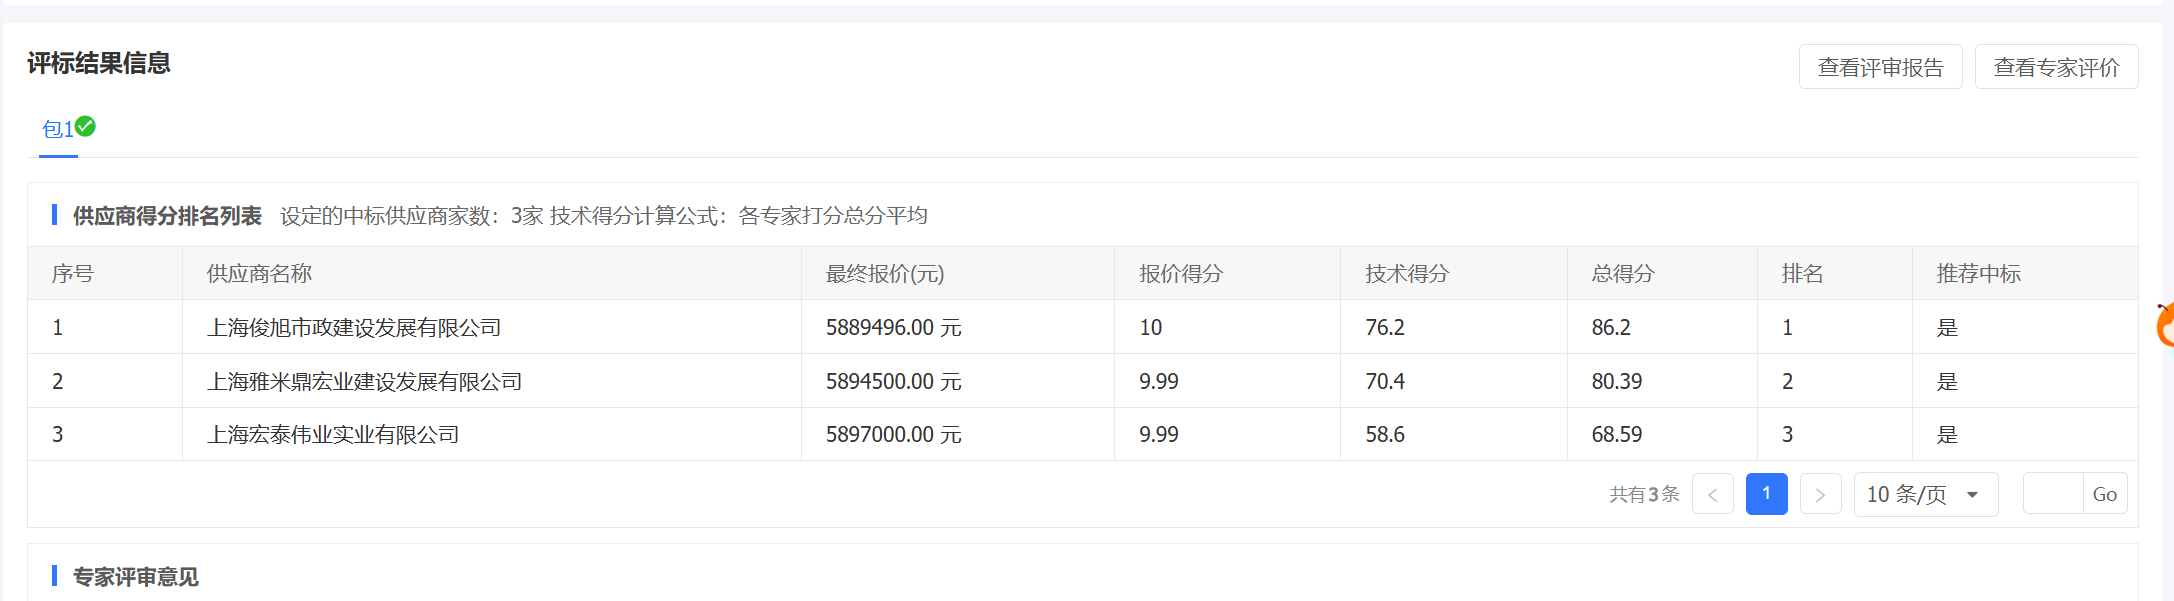Image resolution: width=2174 pixels, height=601 pixels.
Task: Click the 专家评审意见 section heading
Action: pyautogui.click(x=136, y=577)
